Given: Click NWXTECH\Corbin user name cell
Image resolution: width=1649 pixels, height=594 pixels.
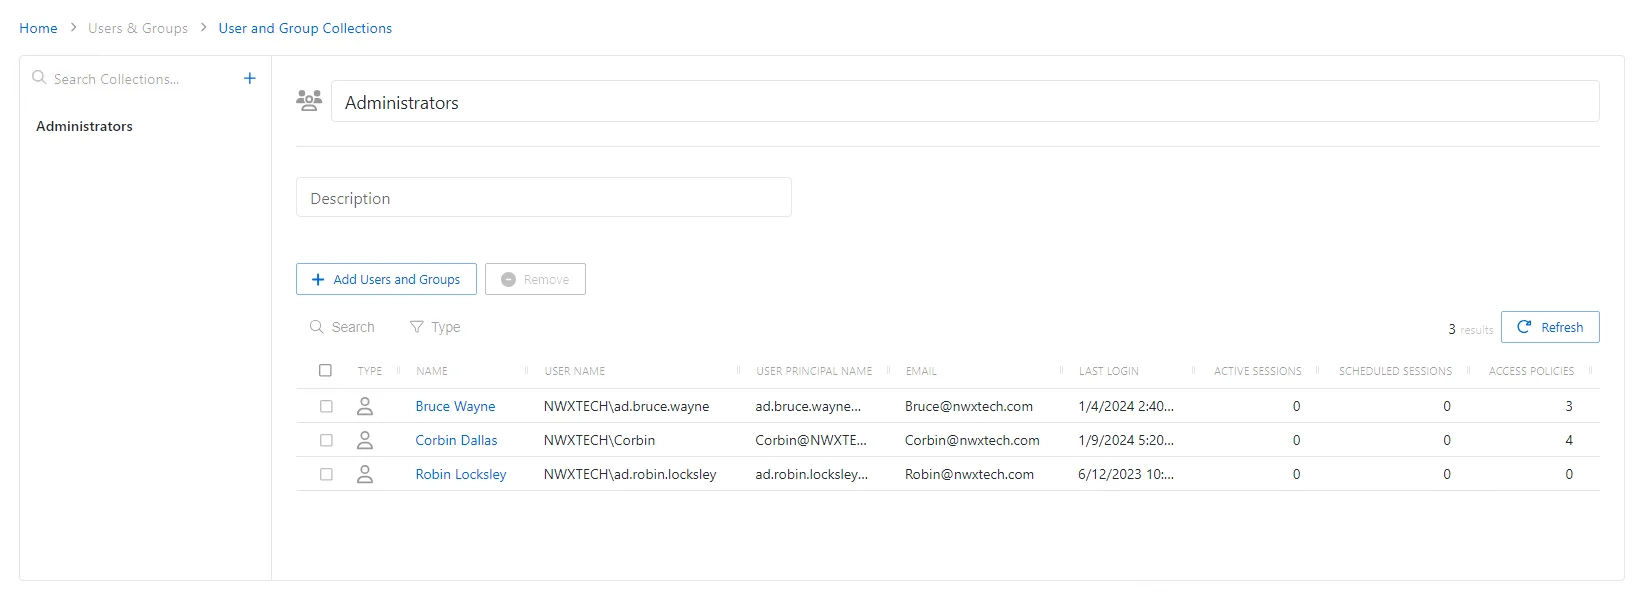Looking at the screenshot, I should point(600,440).
